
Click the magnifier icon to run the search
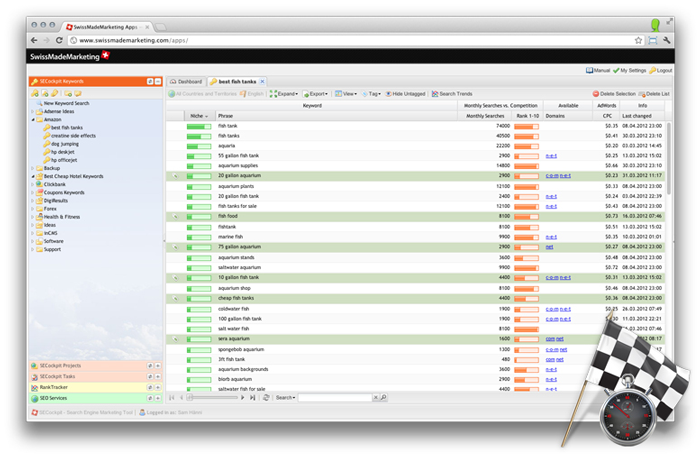click(383, 397)
